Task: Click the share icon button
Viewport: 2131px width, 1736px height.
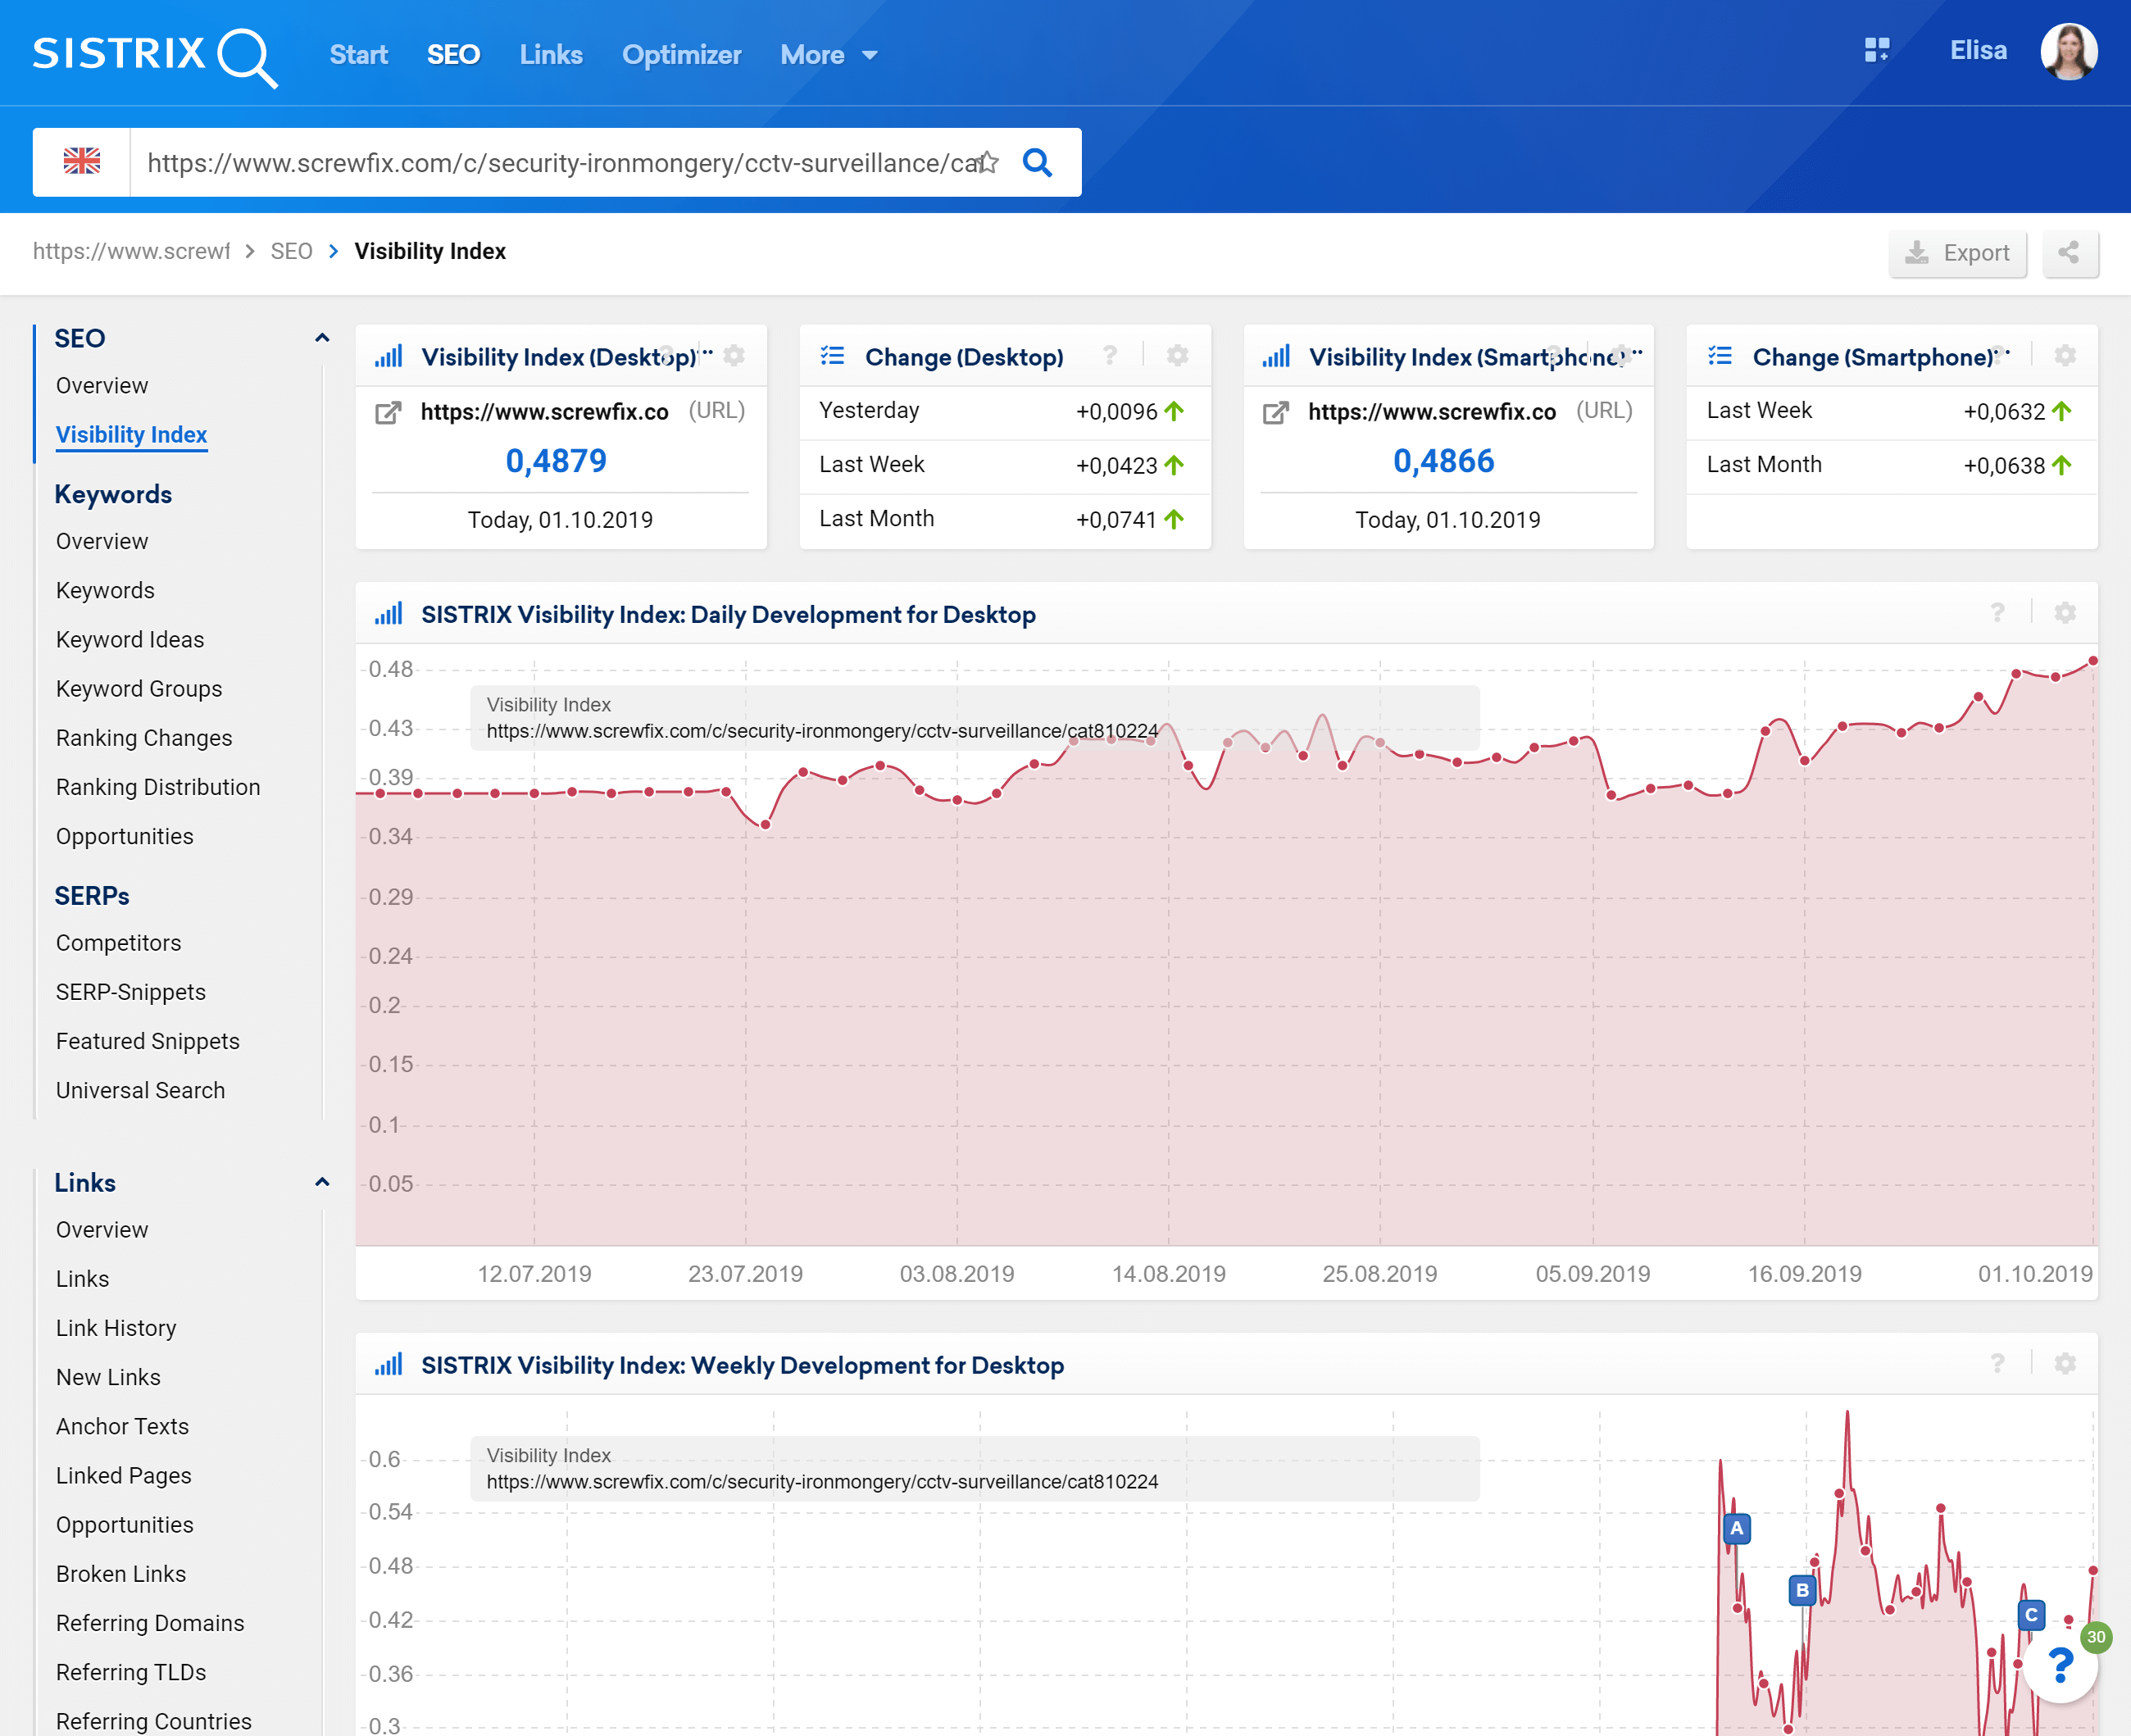Action: [x=2069, y=253]
